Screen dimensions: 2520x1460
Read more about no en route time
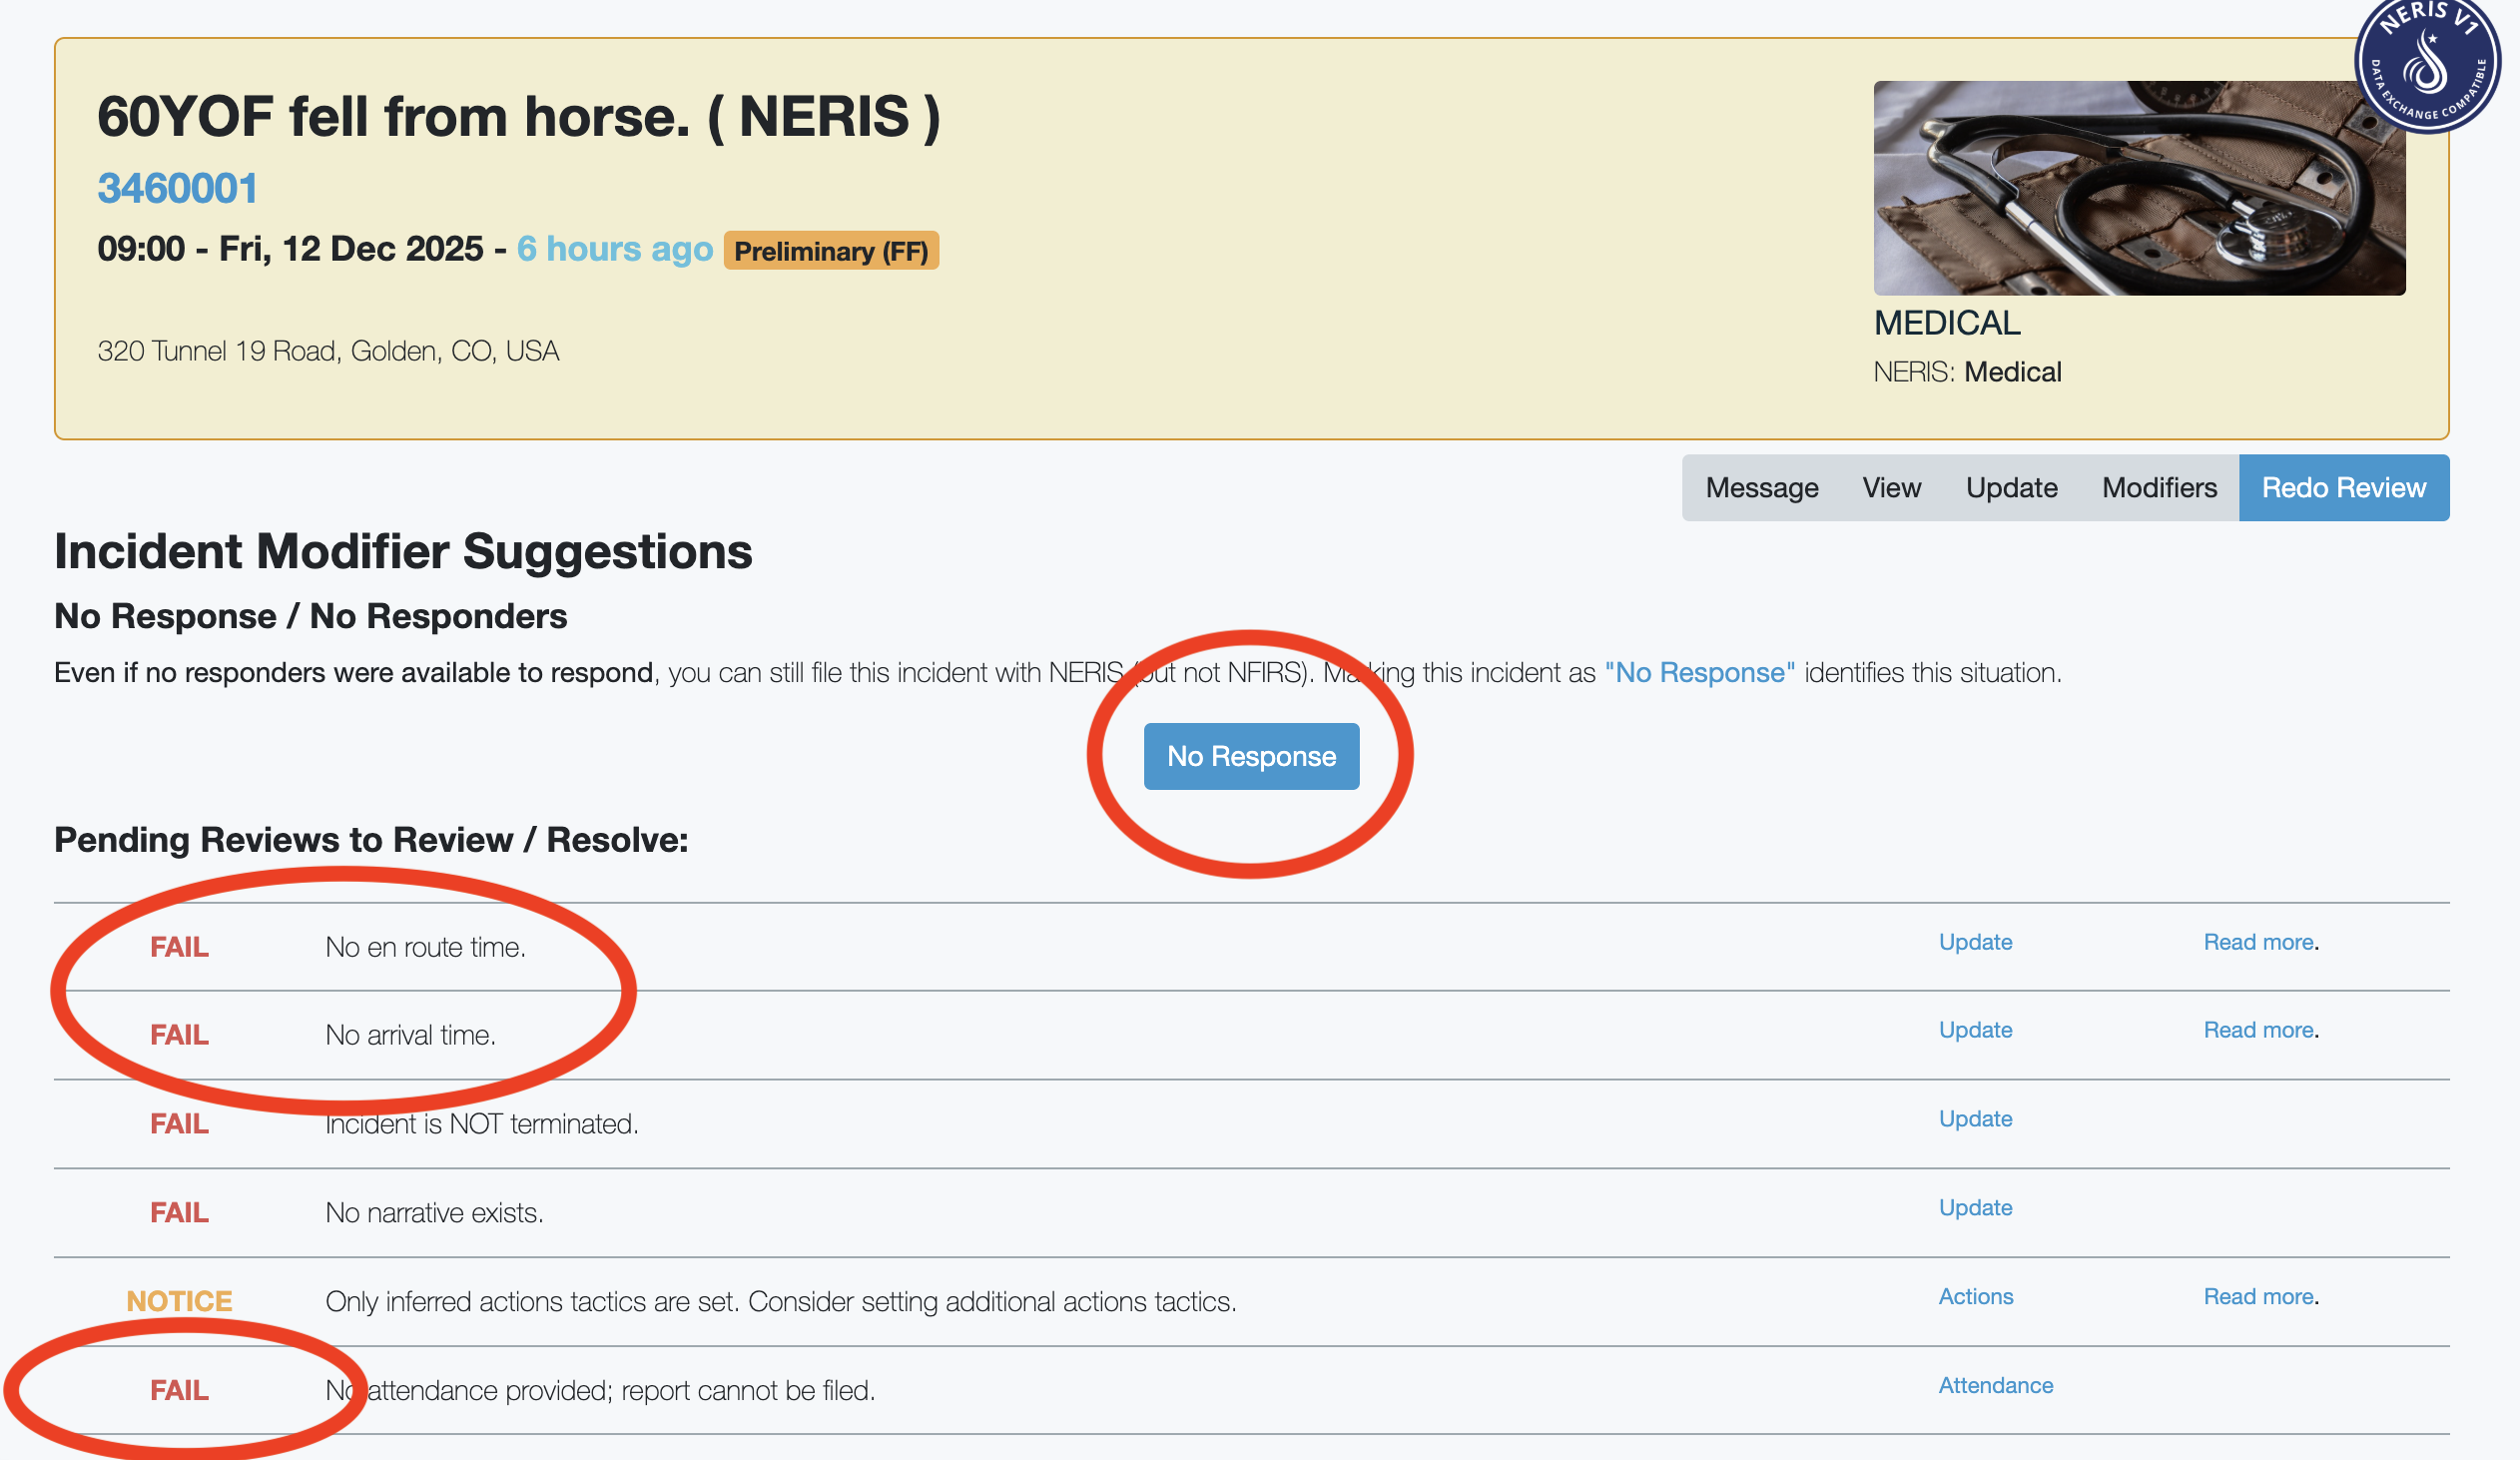tap(2258, 942)
